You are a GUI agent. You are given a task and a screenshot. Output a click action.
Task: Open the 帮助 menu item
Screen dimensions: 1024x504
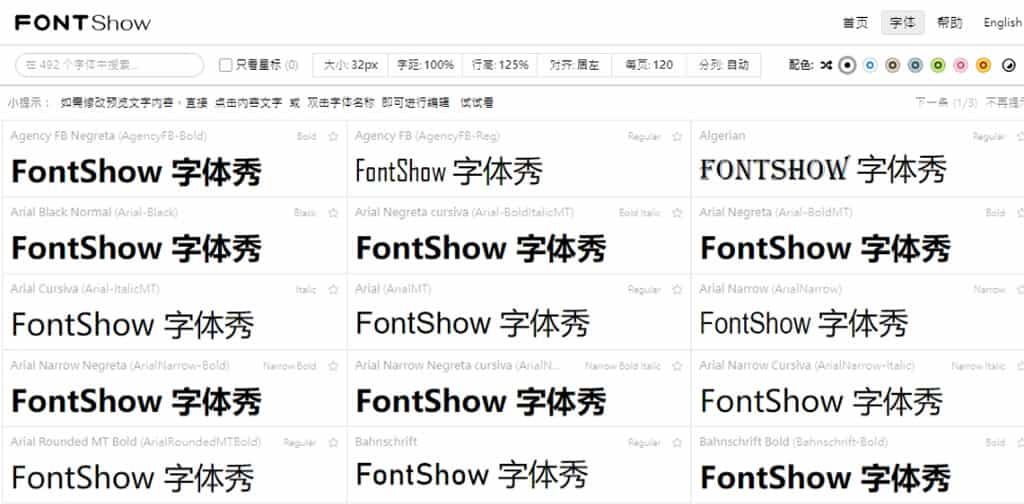[950, 23]
